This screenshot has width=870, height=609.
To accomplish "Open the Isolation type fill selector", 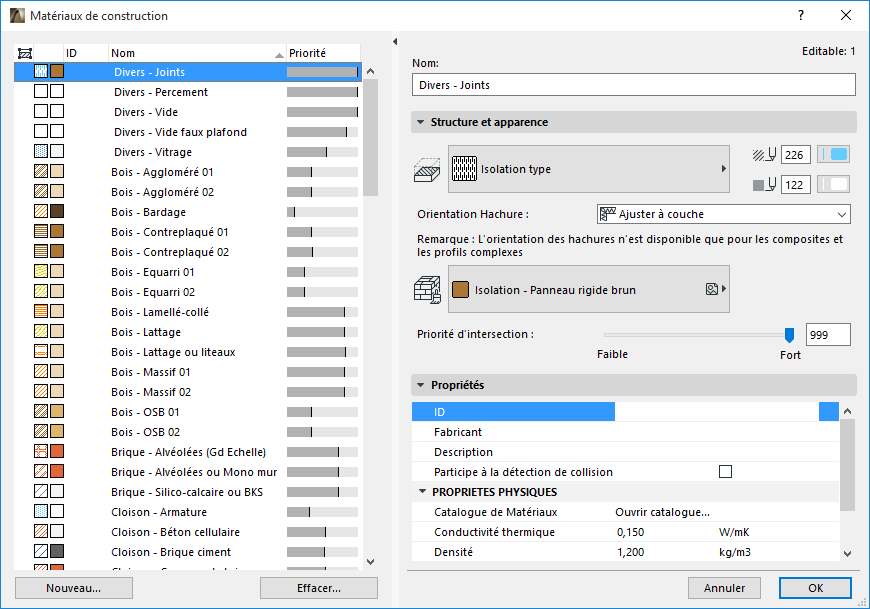I will [x=589, y=169].
